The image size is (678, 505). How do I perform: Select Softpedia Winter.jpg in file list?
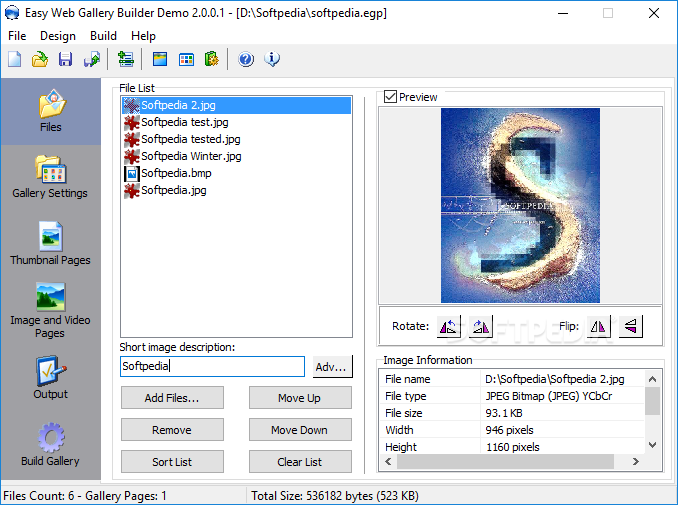tap(237, 156)
